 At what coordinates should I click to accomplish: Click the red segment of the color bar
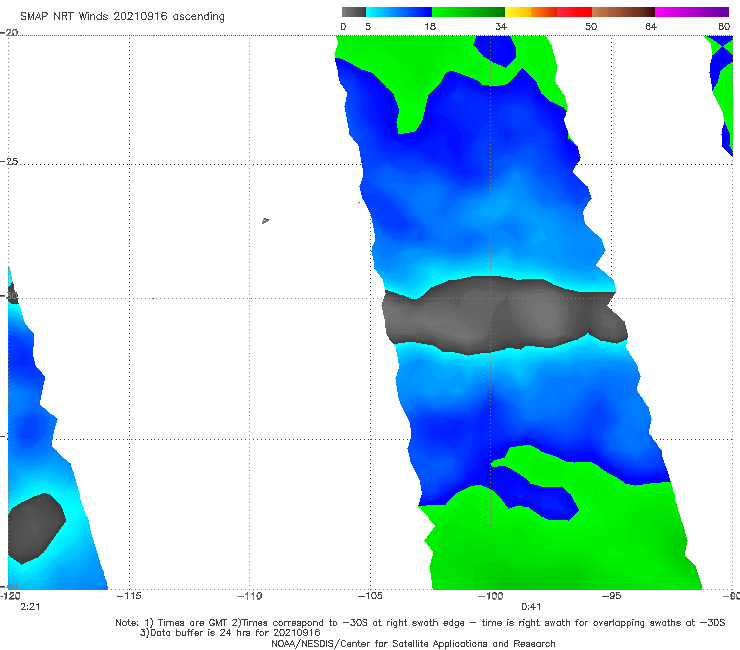click(574, 12)
